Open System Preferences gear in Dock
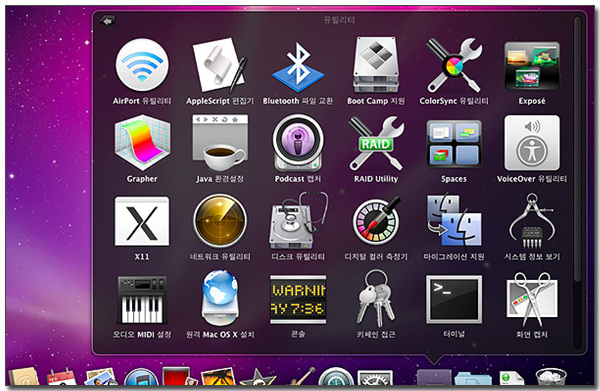Screen dimensions: 600x391 375,378
